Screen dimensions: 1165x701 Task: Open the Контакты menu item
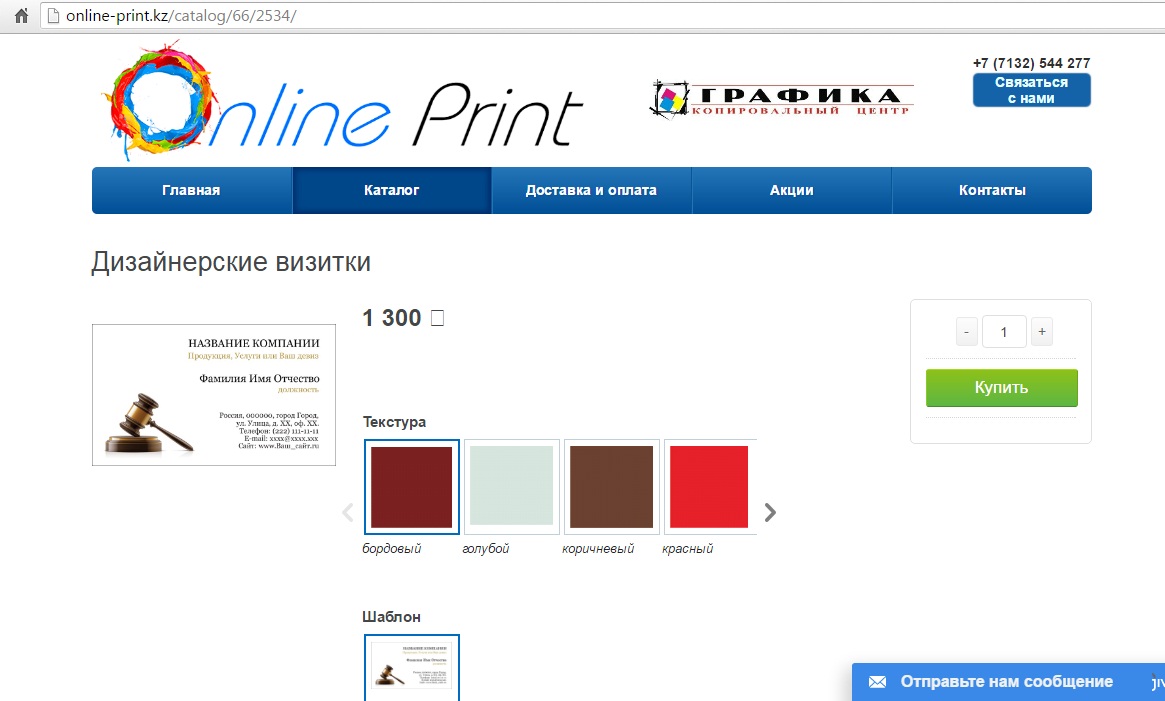click(x=992, y=190)
